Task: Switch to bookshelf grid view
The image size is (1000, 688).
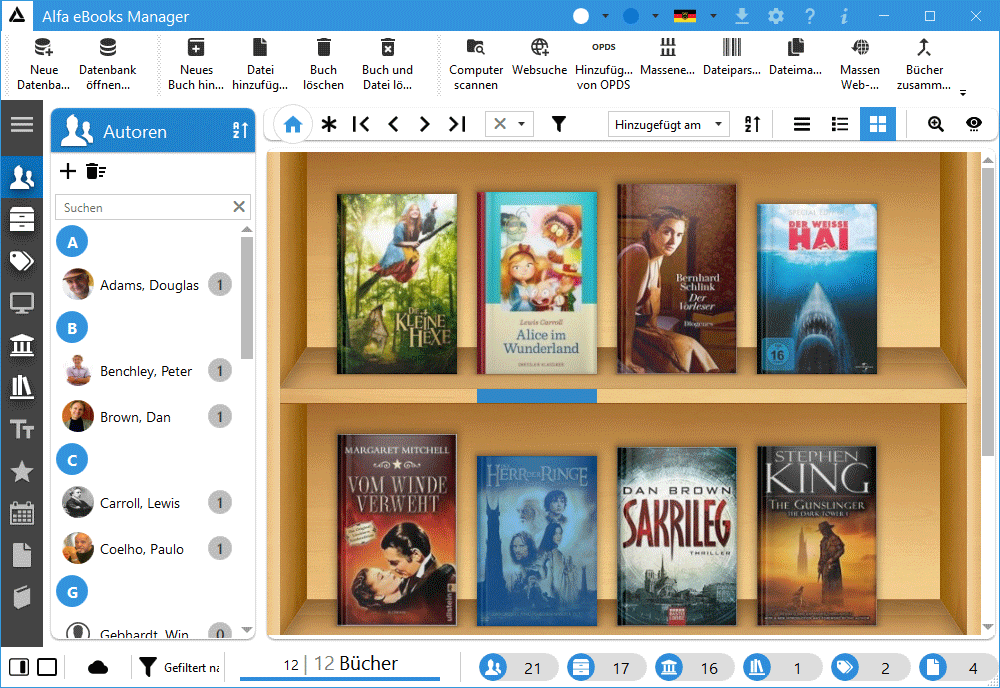Action: 878,124
